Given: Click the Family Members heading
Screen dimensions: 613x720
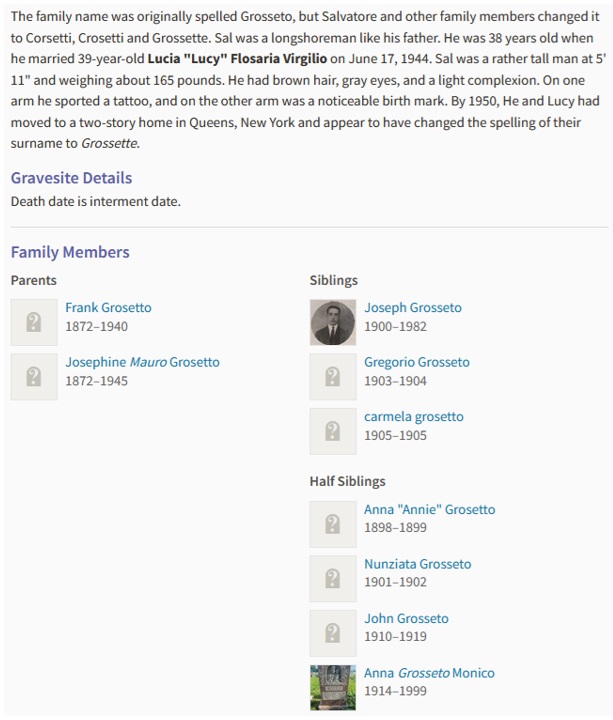Looking at the screenshot, I should point(70,252).
